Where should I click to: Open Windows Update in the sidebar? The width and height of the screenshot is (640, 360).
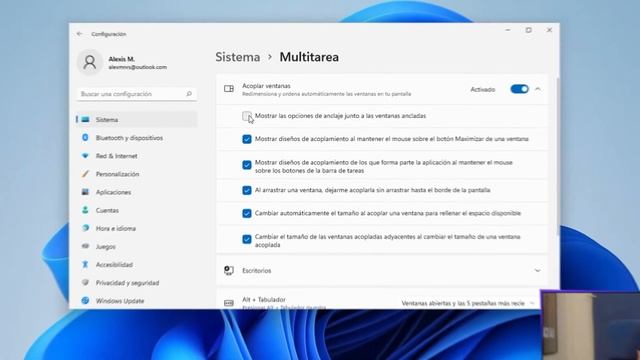tap(137, 301)
